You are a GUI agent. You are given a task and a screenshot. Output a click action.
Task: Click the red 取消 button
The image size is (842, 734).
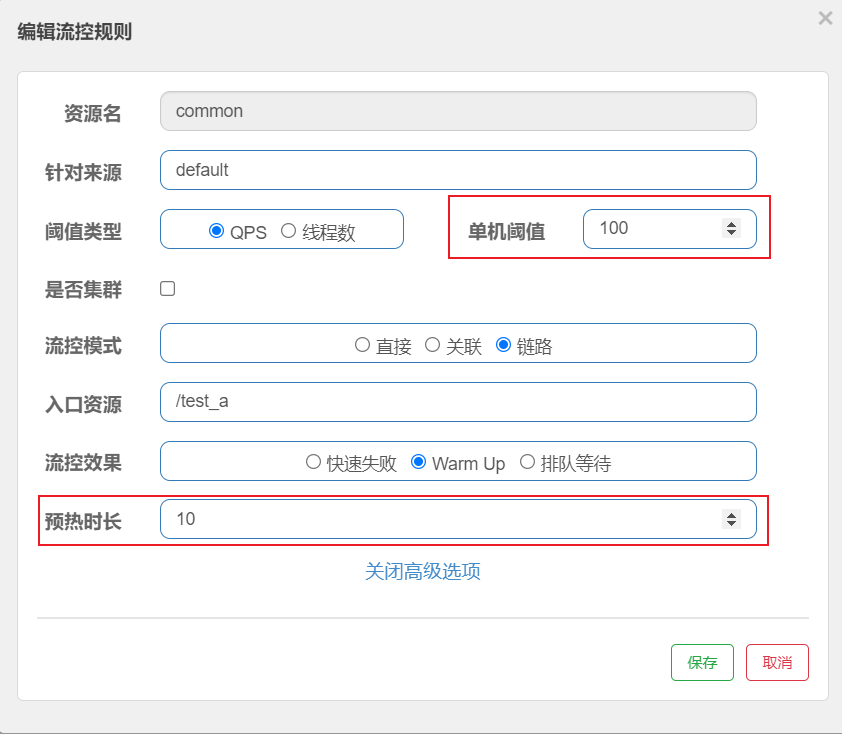(x=777, y=663)
